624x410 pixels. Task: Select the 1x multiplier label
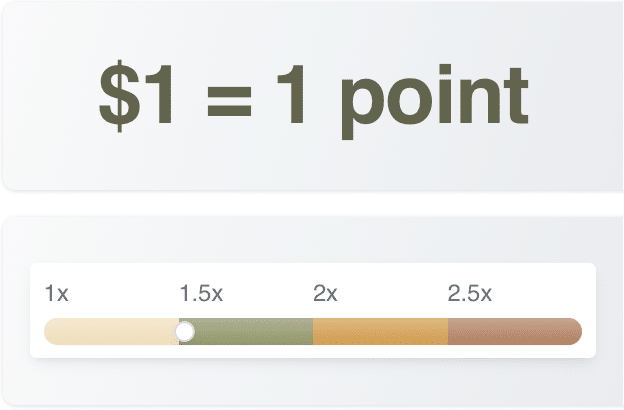pos(57,294)
